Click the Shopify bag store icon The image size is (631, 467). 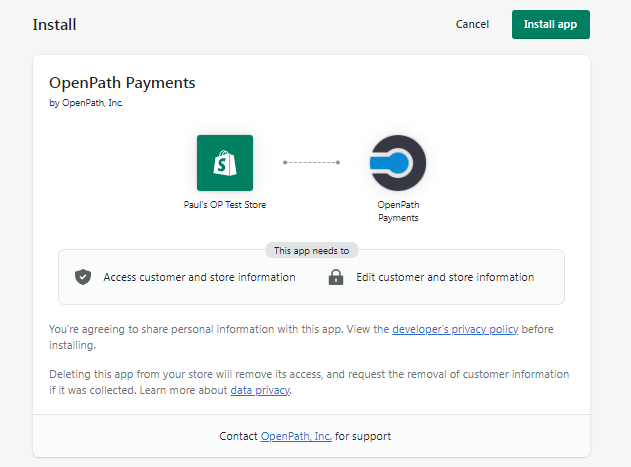(225, 163)
